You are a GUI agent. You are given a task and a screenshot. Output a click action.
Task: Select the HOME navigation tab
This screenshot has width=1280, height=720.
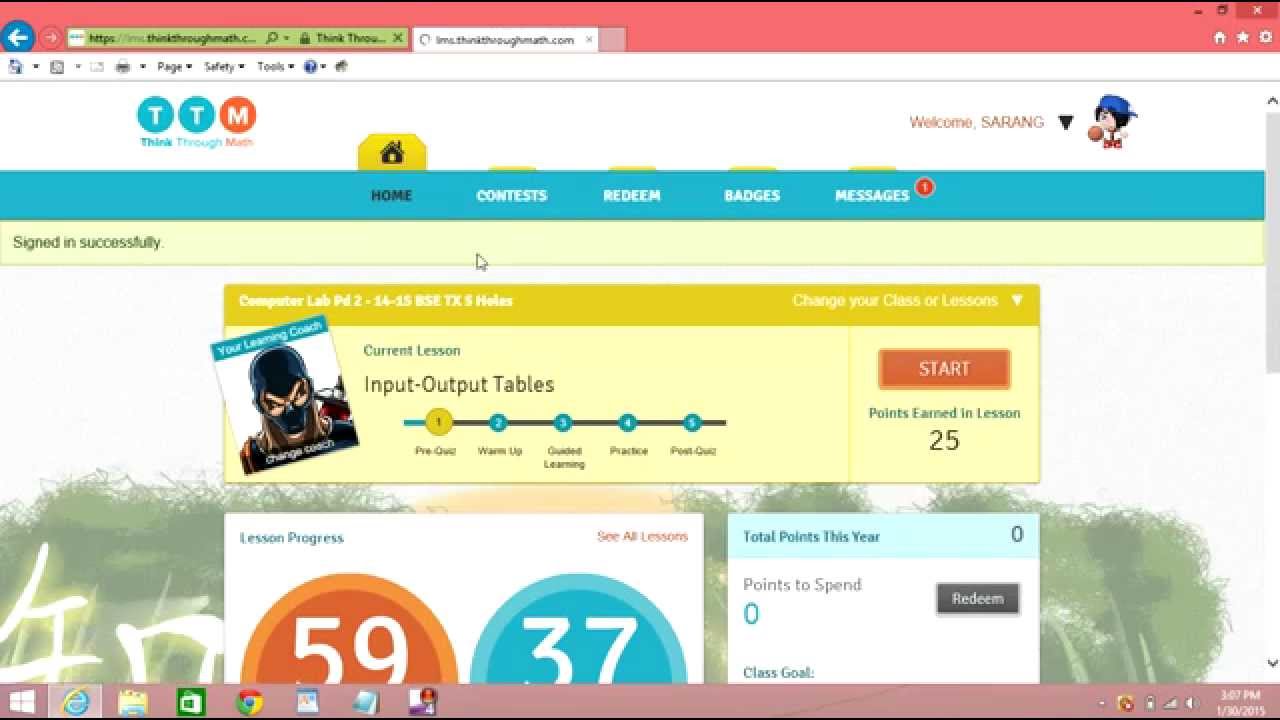[391, 196]
